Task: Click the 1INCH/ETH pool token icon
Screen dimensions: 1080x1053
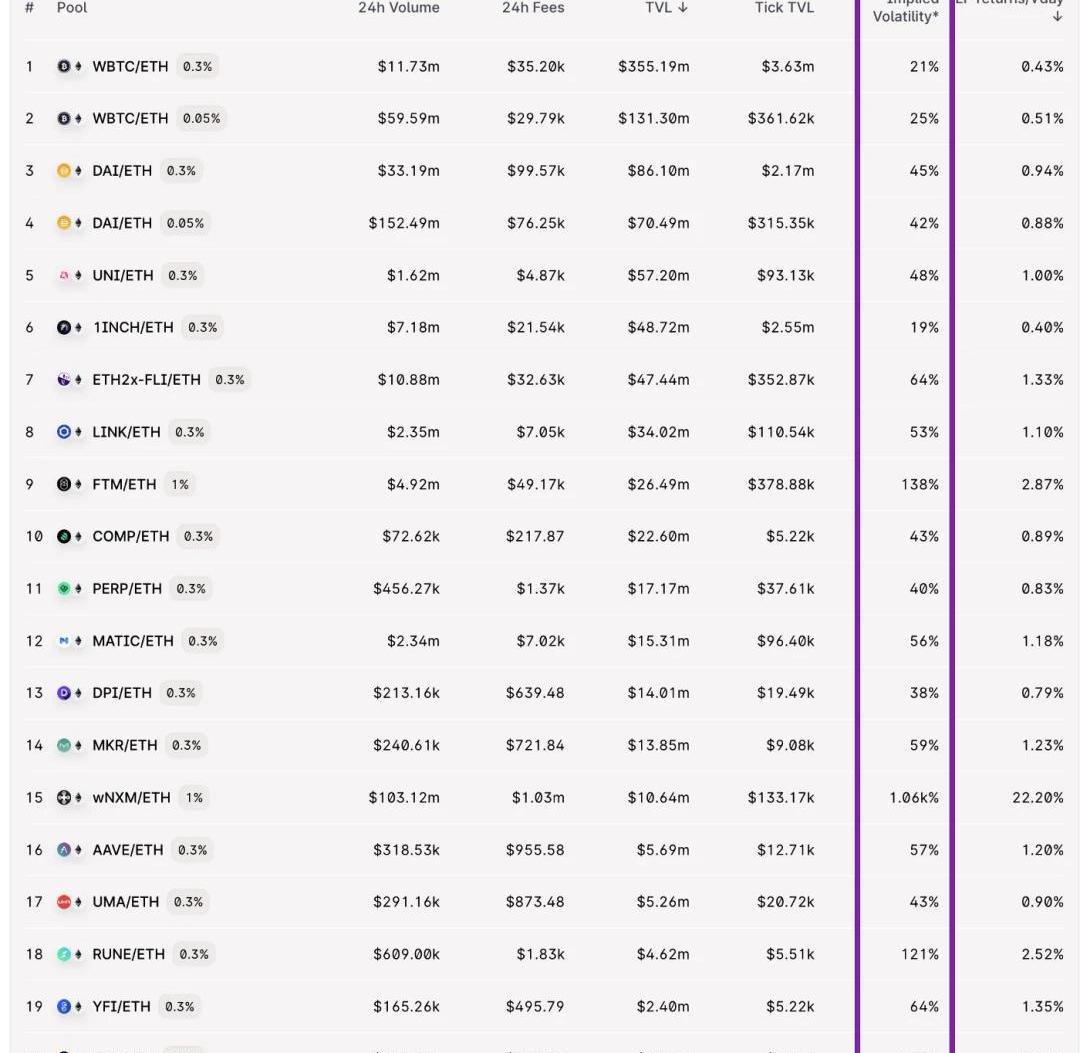Action: (x=65, y=327)
